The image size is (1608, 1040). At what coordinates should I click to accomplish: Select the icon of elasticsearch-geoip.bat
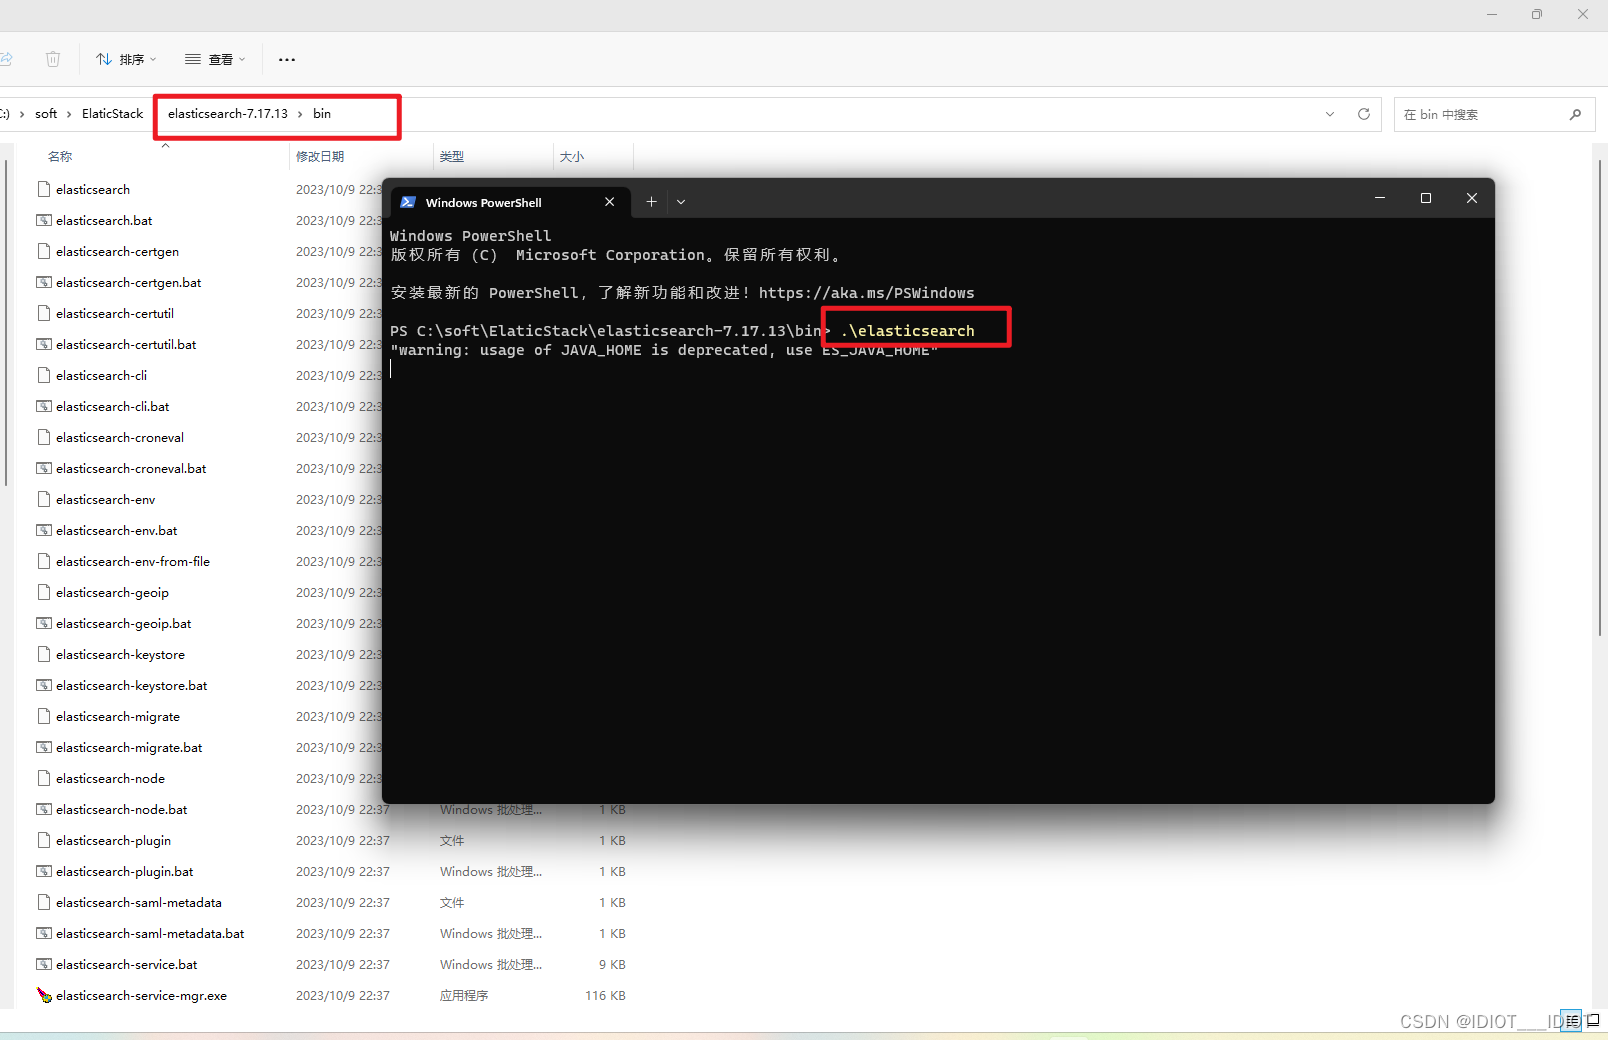point(44,623)
